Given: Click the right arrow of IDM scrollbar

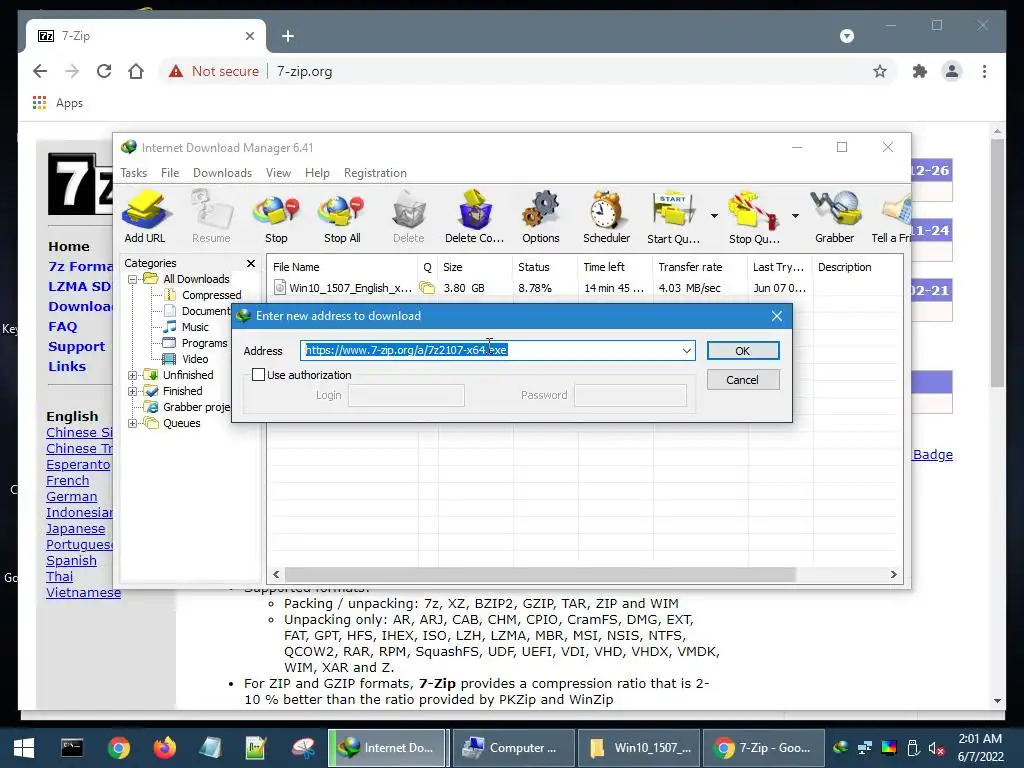Looking at the screenshot, I should coord(893,575).
